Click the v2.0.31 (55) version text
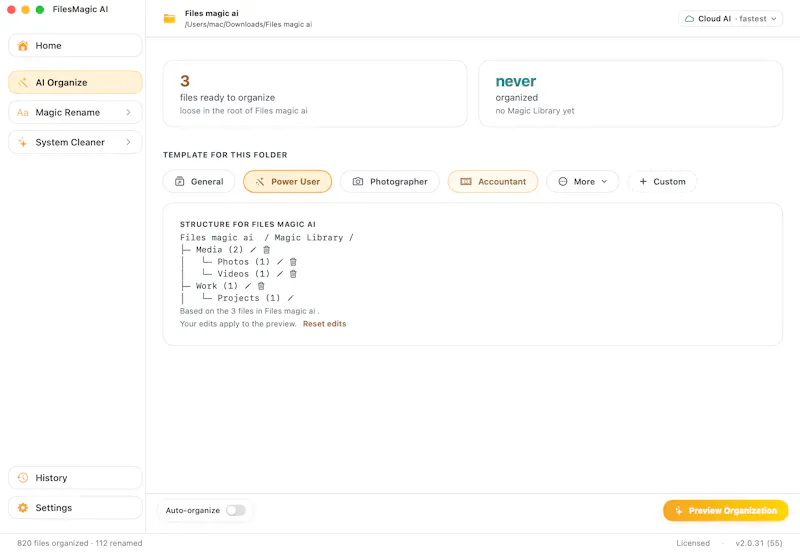 click(x=759, y=543)
